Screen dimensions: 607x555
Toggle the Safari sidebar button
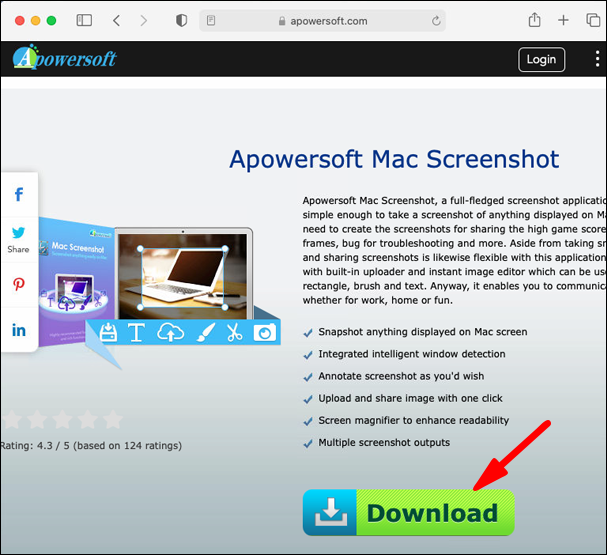(84, 20)
